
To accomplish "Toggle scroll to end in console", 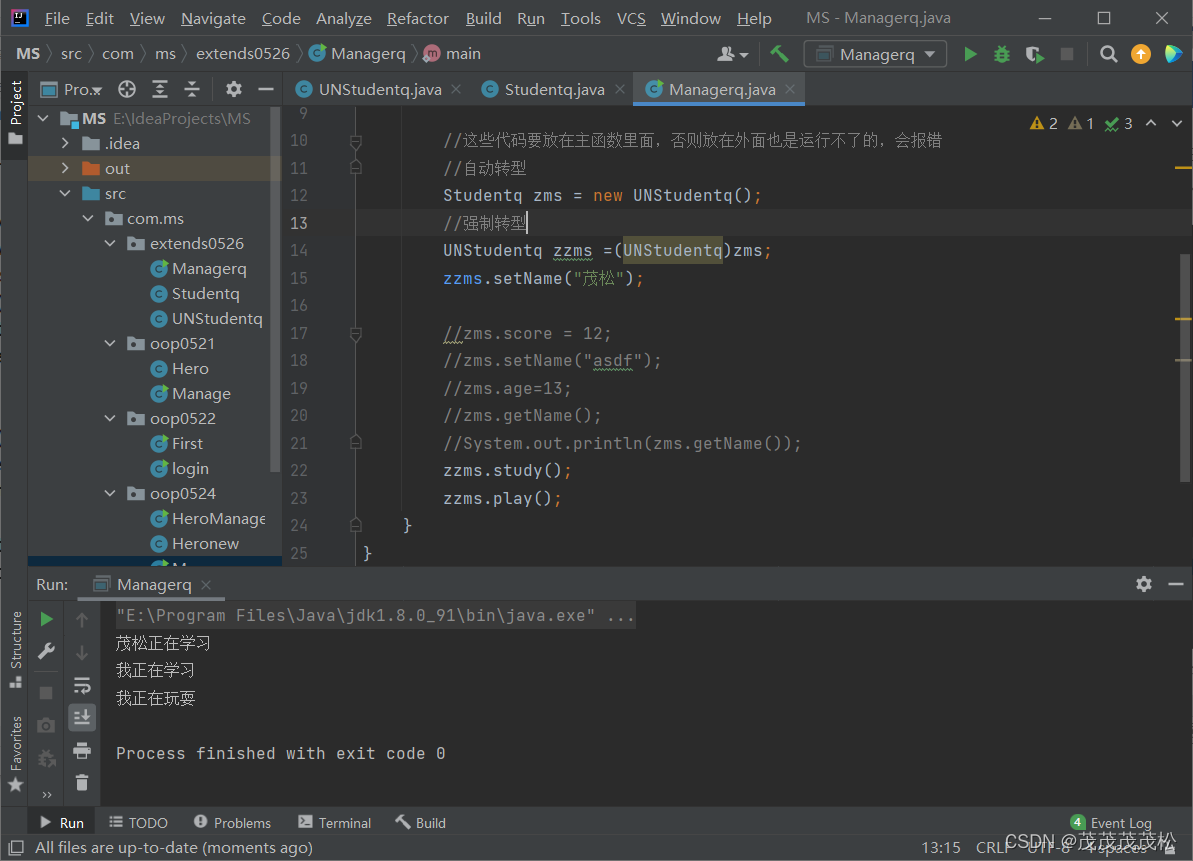I will tap(81, 717).
